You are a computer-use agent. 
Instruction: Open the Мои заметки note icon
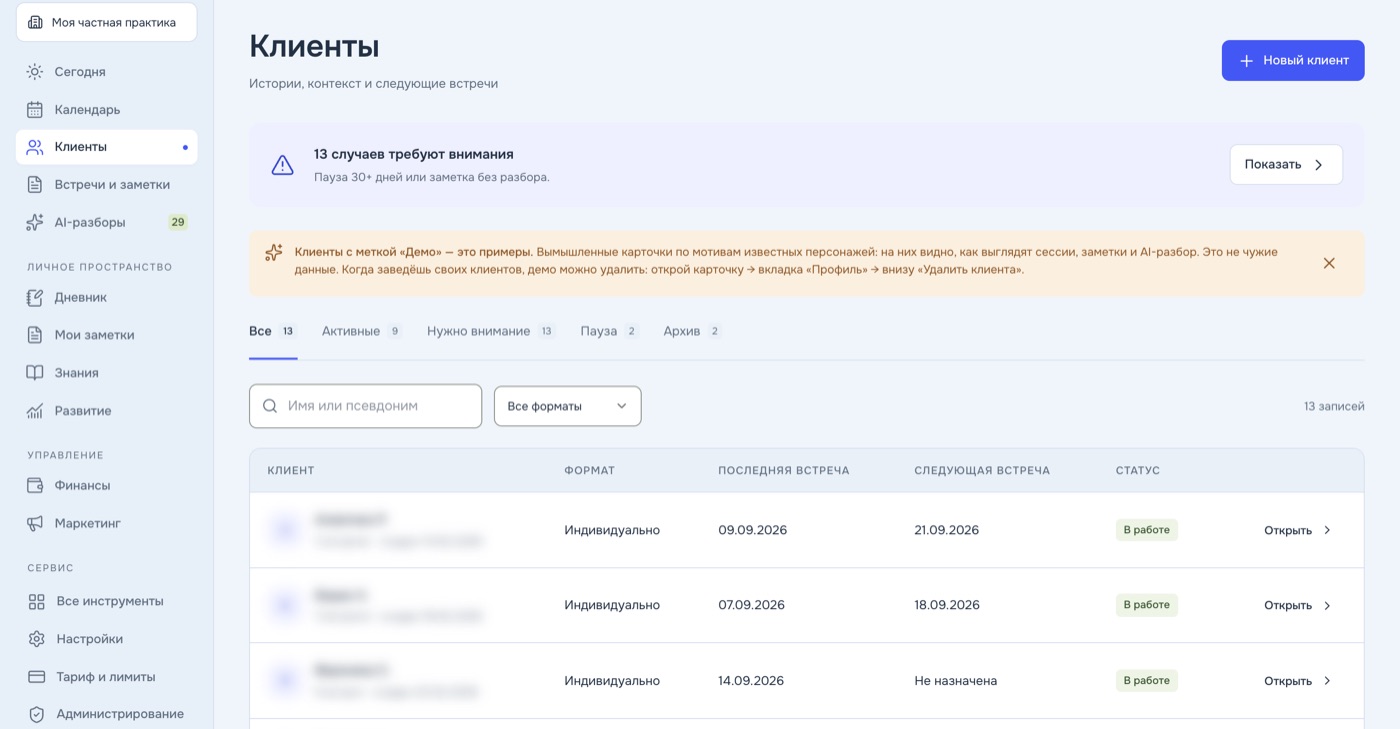point(35,335)
